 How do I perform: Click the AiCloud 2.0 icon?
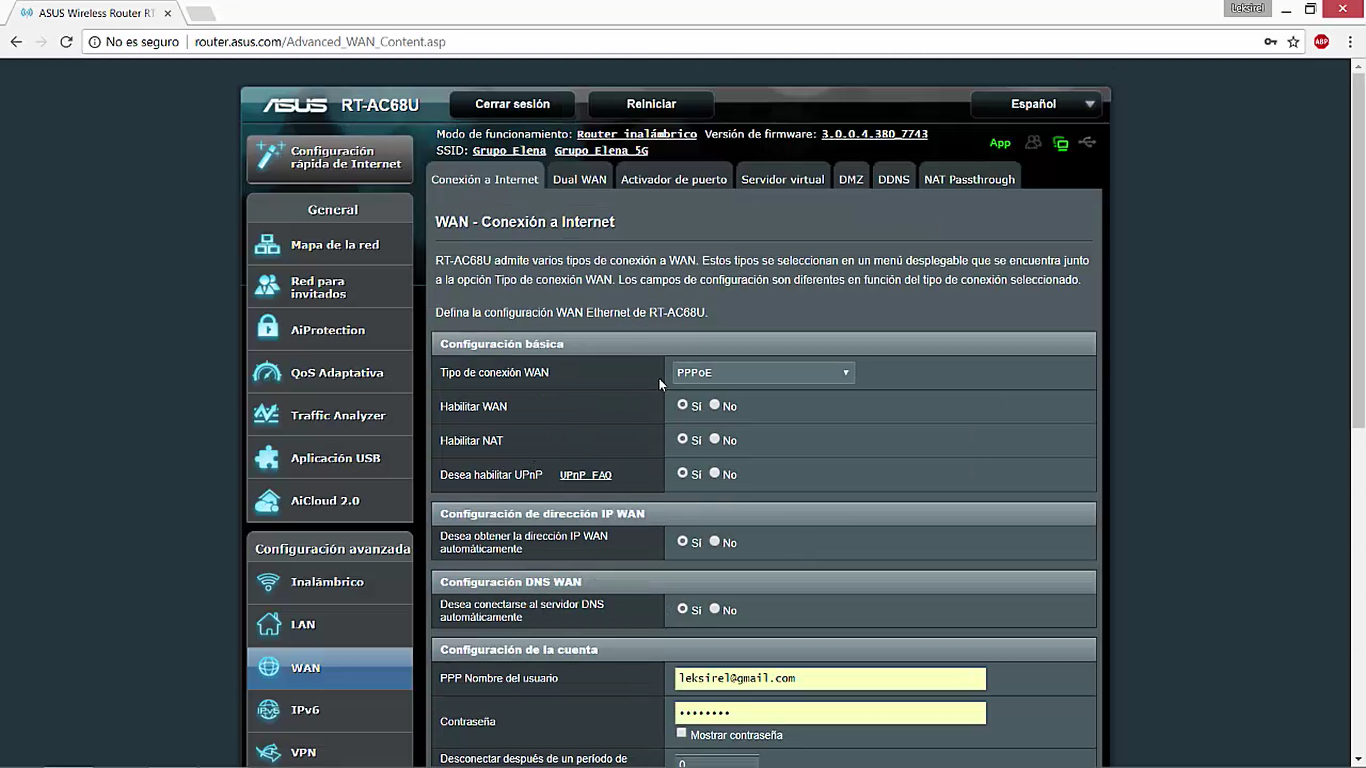267,500
